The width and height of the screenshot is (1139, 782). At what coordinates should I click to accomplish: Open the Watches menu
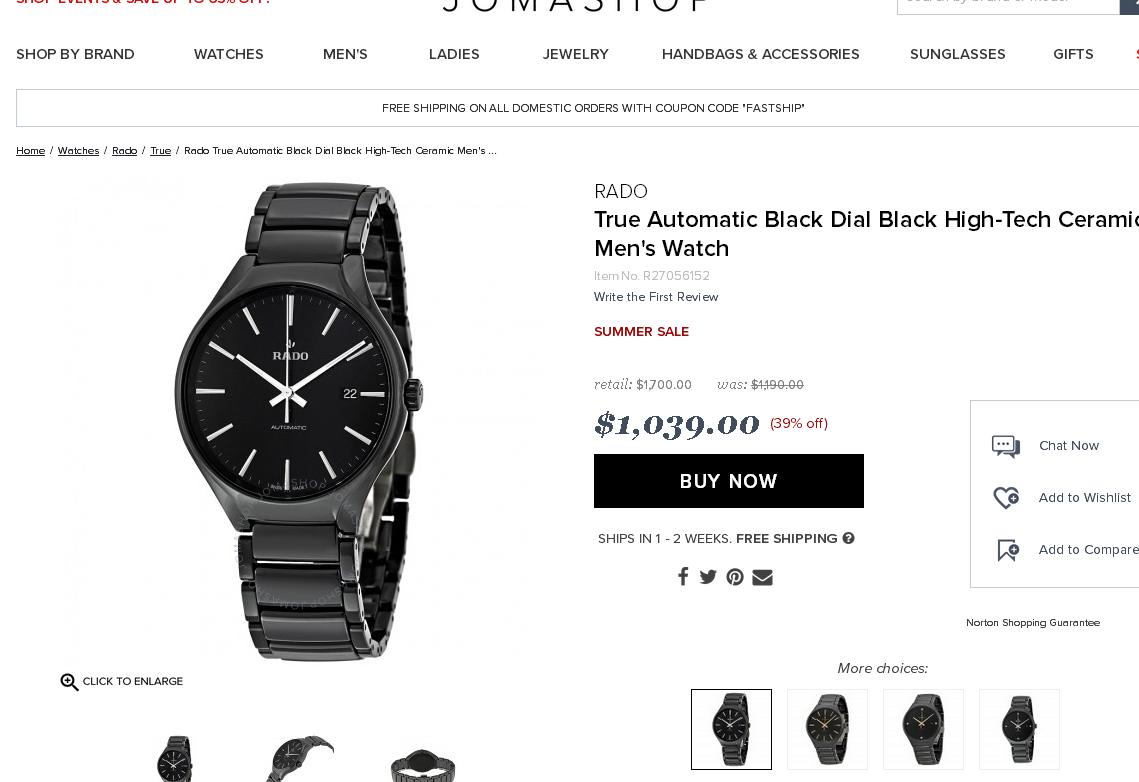click(228, 54)
